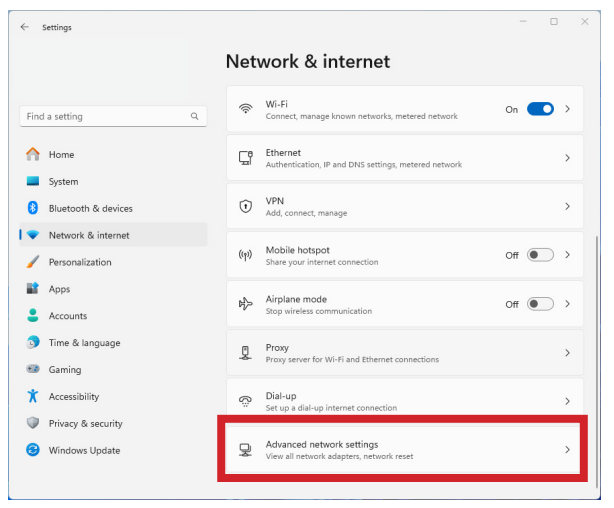Open Accessibility label in sidebar
The image size is (614, 508).
[74, 397]
